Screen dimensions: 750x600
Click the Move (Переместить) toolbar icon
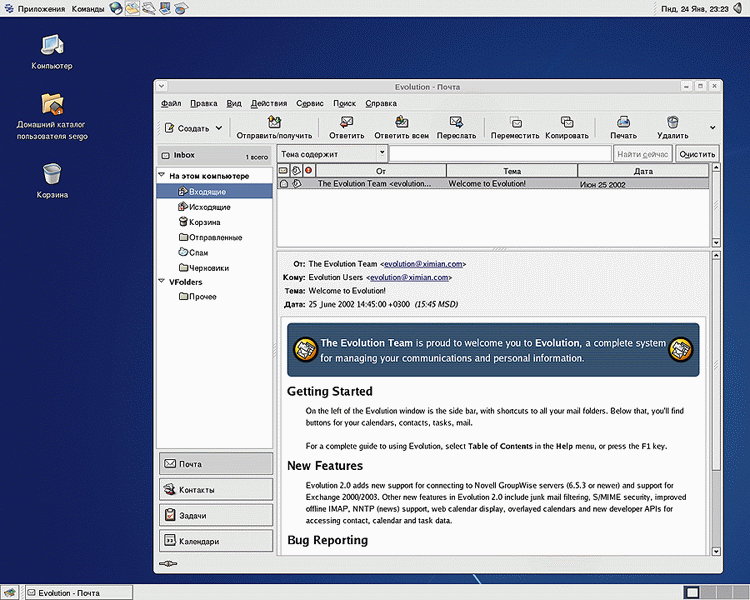514,122
